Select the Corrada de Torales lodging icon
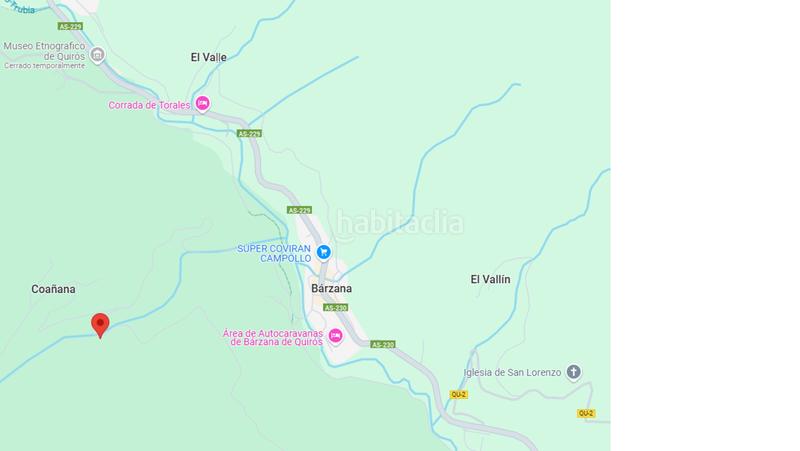Viewport: 800px width, 451px height. 203,104
